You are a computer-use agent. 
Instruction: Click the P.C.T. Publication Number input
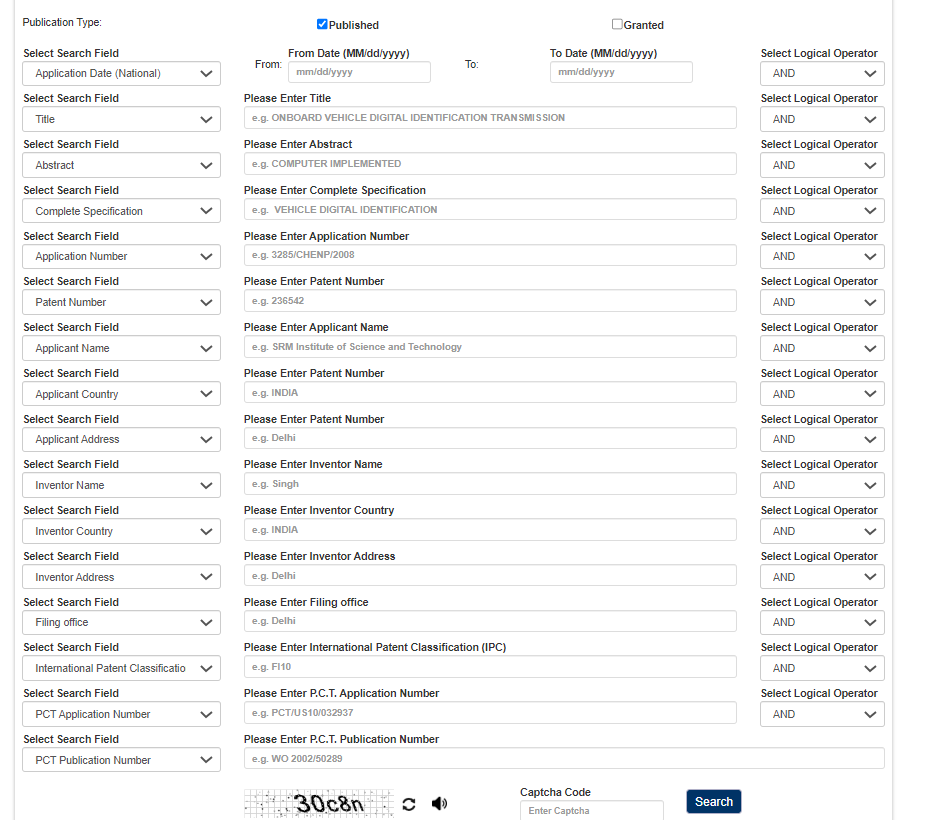[564, 758]
